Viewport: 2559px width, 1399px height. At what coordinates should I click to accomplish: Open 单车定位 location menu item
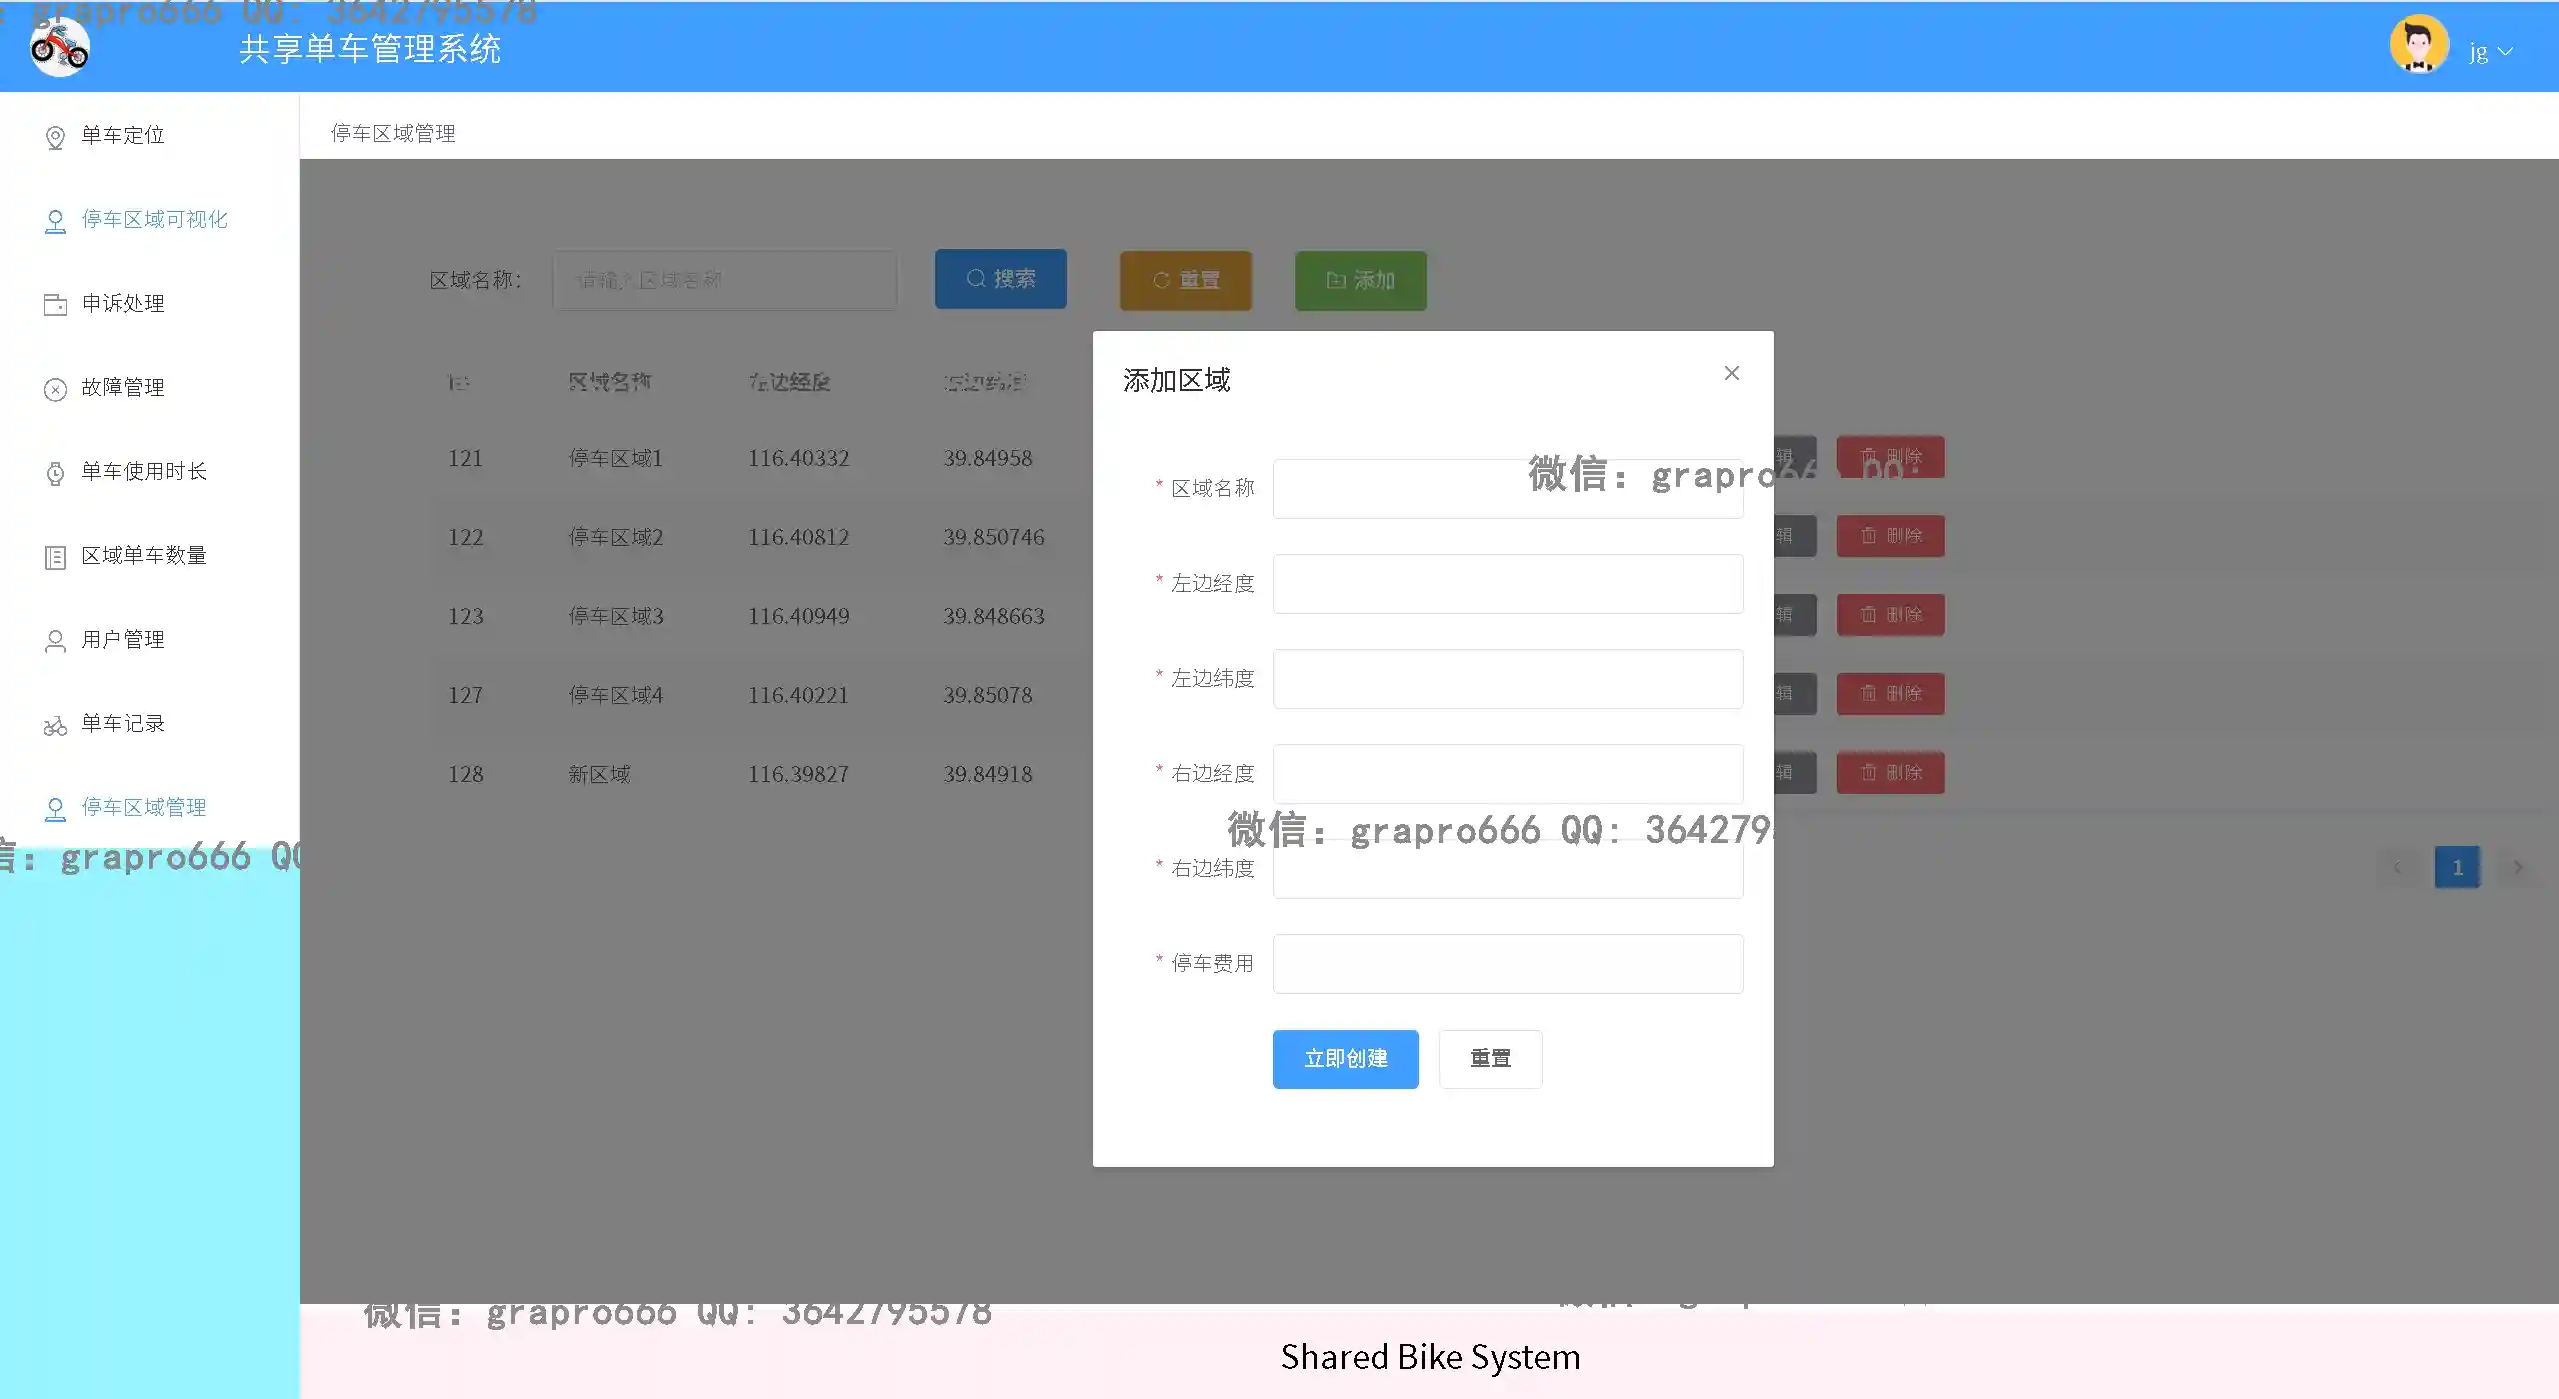[122, 135]
